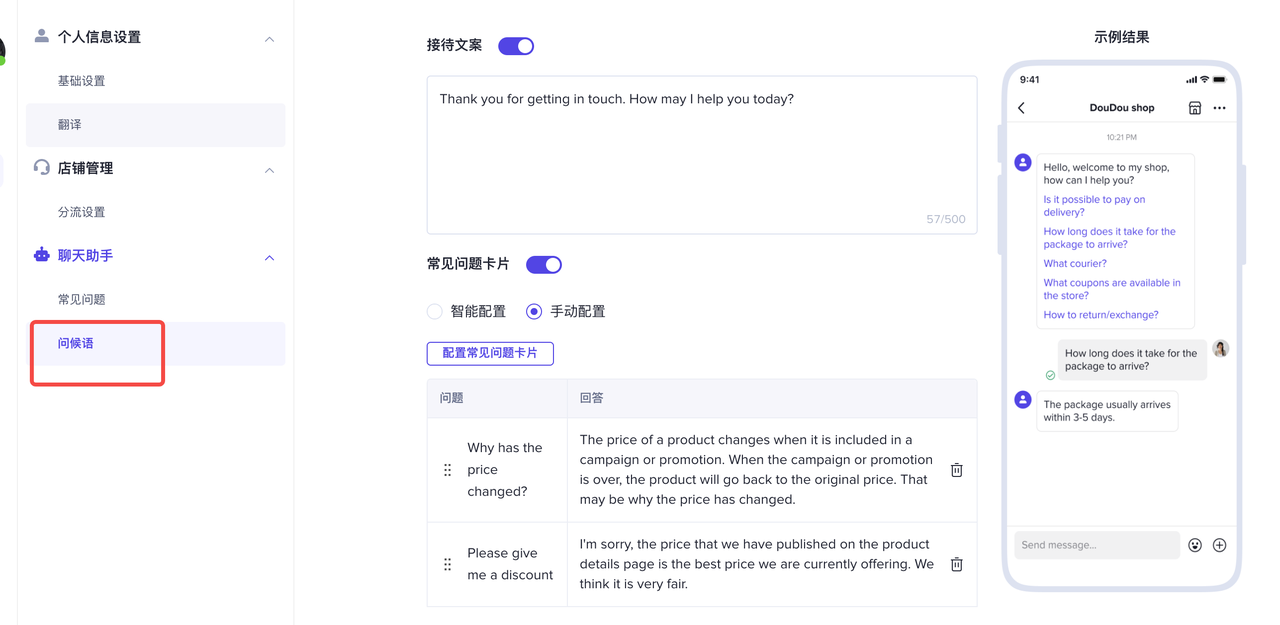This screenshot has width=1280, height=625.
Task: Click drag handle beside "Please give me a discount"
Action: pyautogui.click(x=447, y=564)
